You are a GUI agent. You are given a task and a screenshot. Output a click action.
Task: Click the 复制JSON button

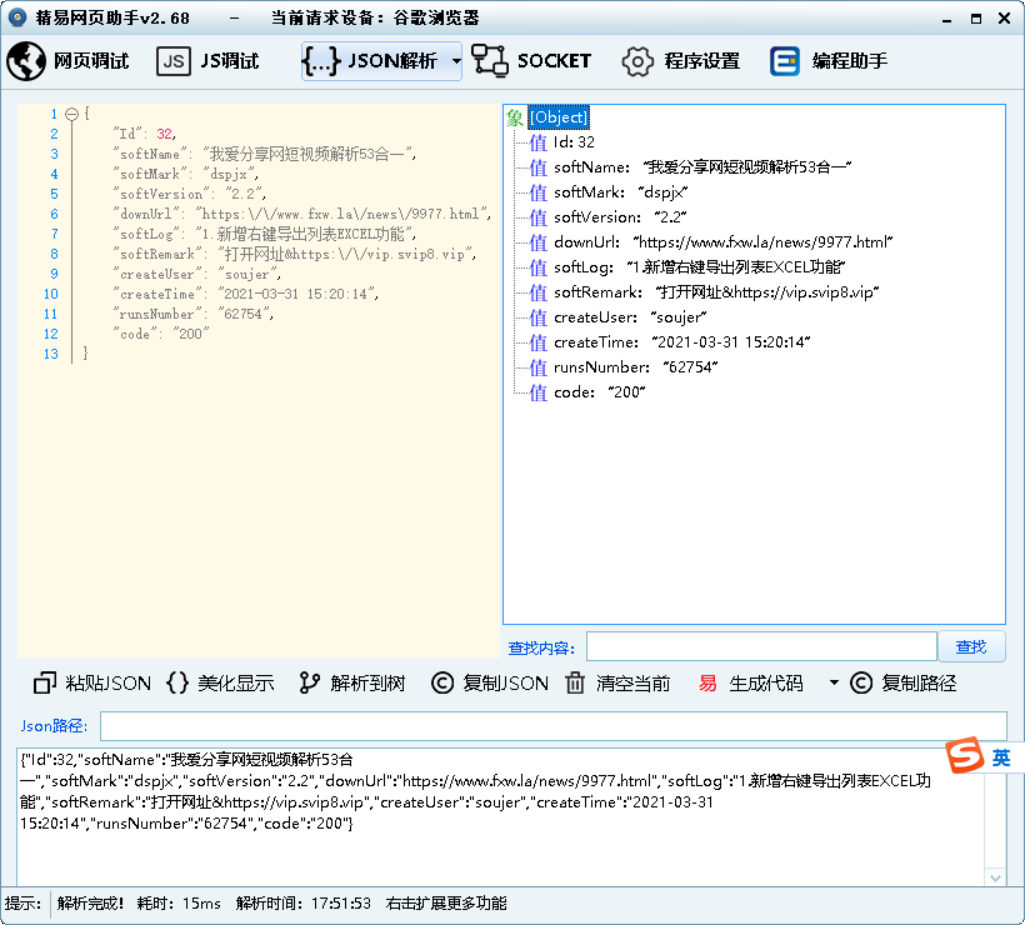point(490,683)
